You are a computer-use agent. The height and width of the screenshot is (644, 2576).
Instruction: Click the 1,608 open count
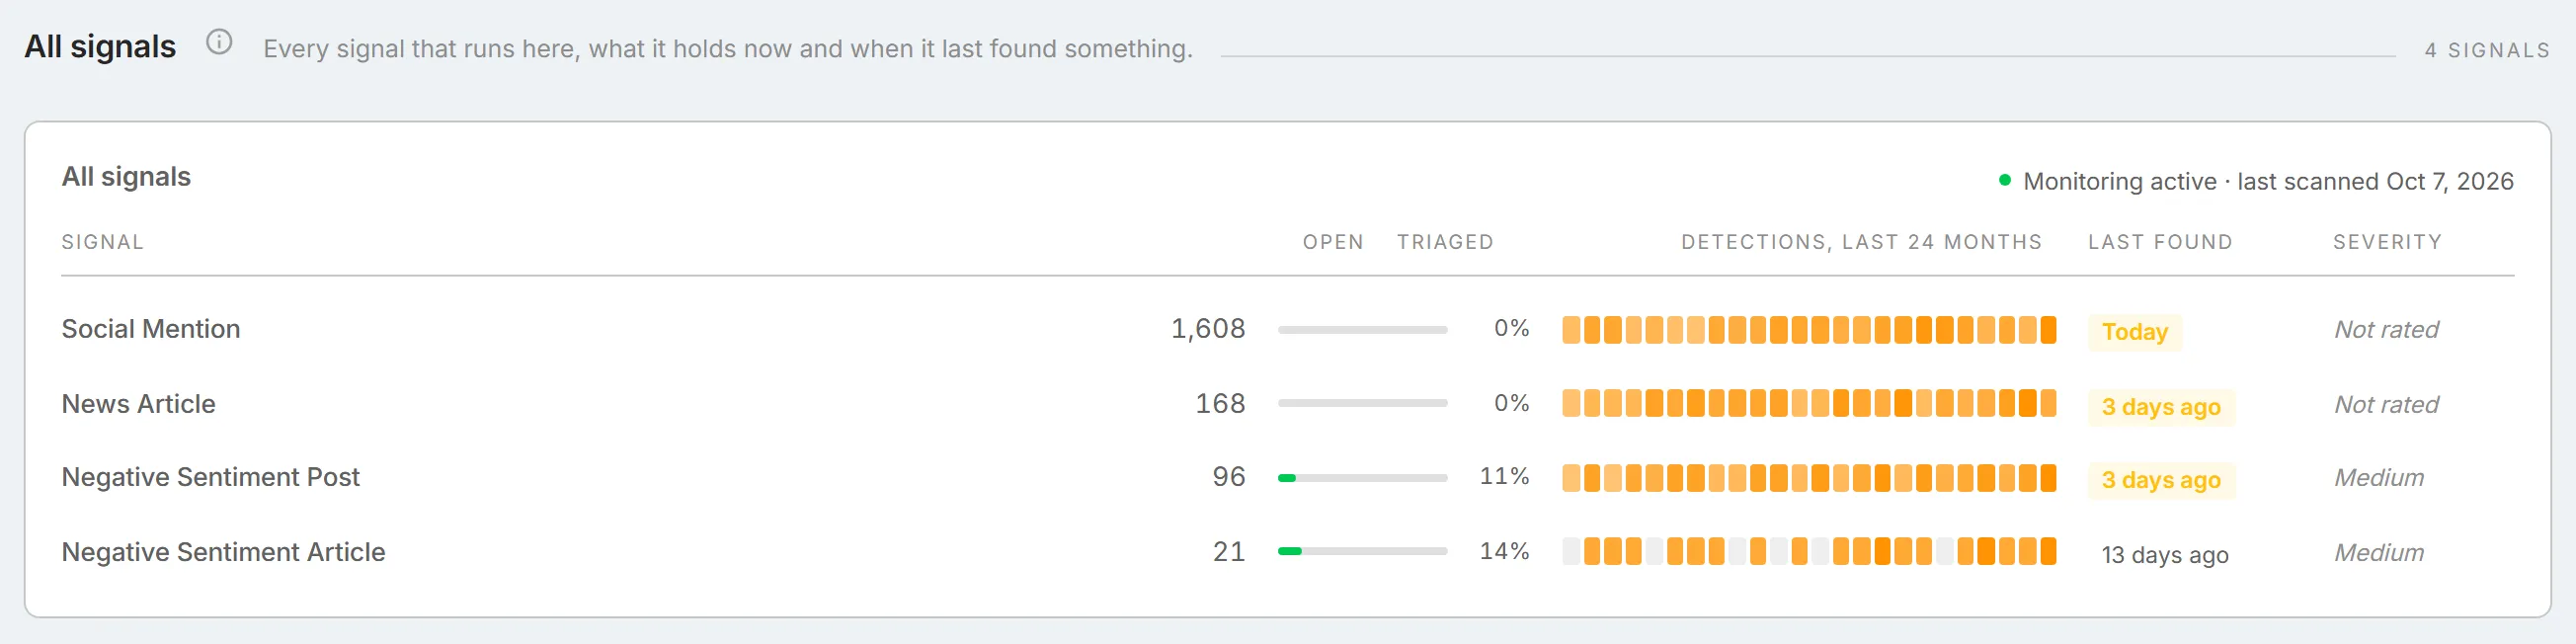point(1207,329)
